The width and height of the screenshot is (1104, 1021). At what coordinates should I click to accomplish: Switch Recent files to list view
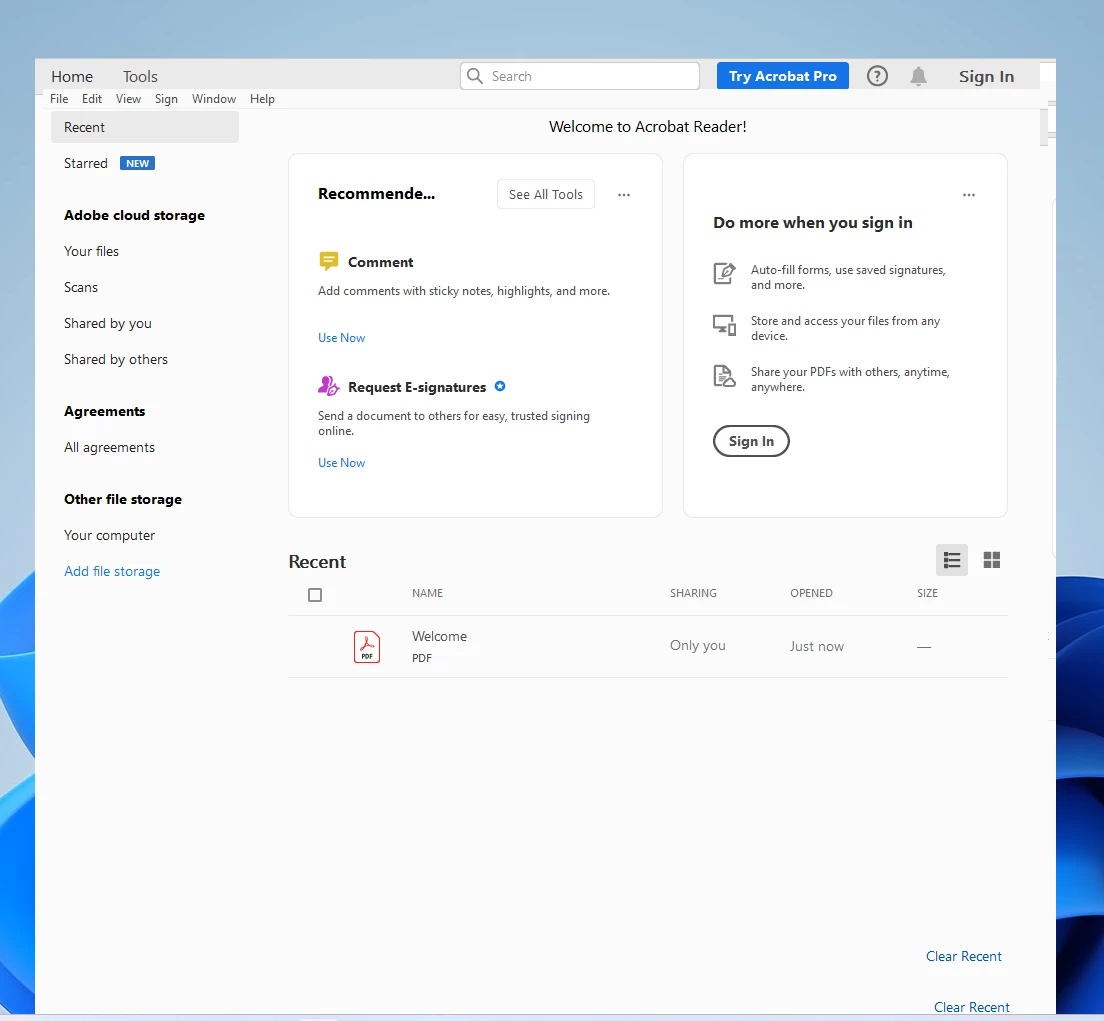click(x=952, y=560)
